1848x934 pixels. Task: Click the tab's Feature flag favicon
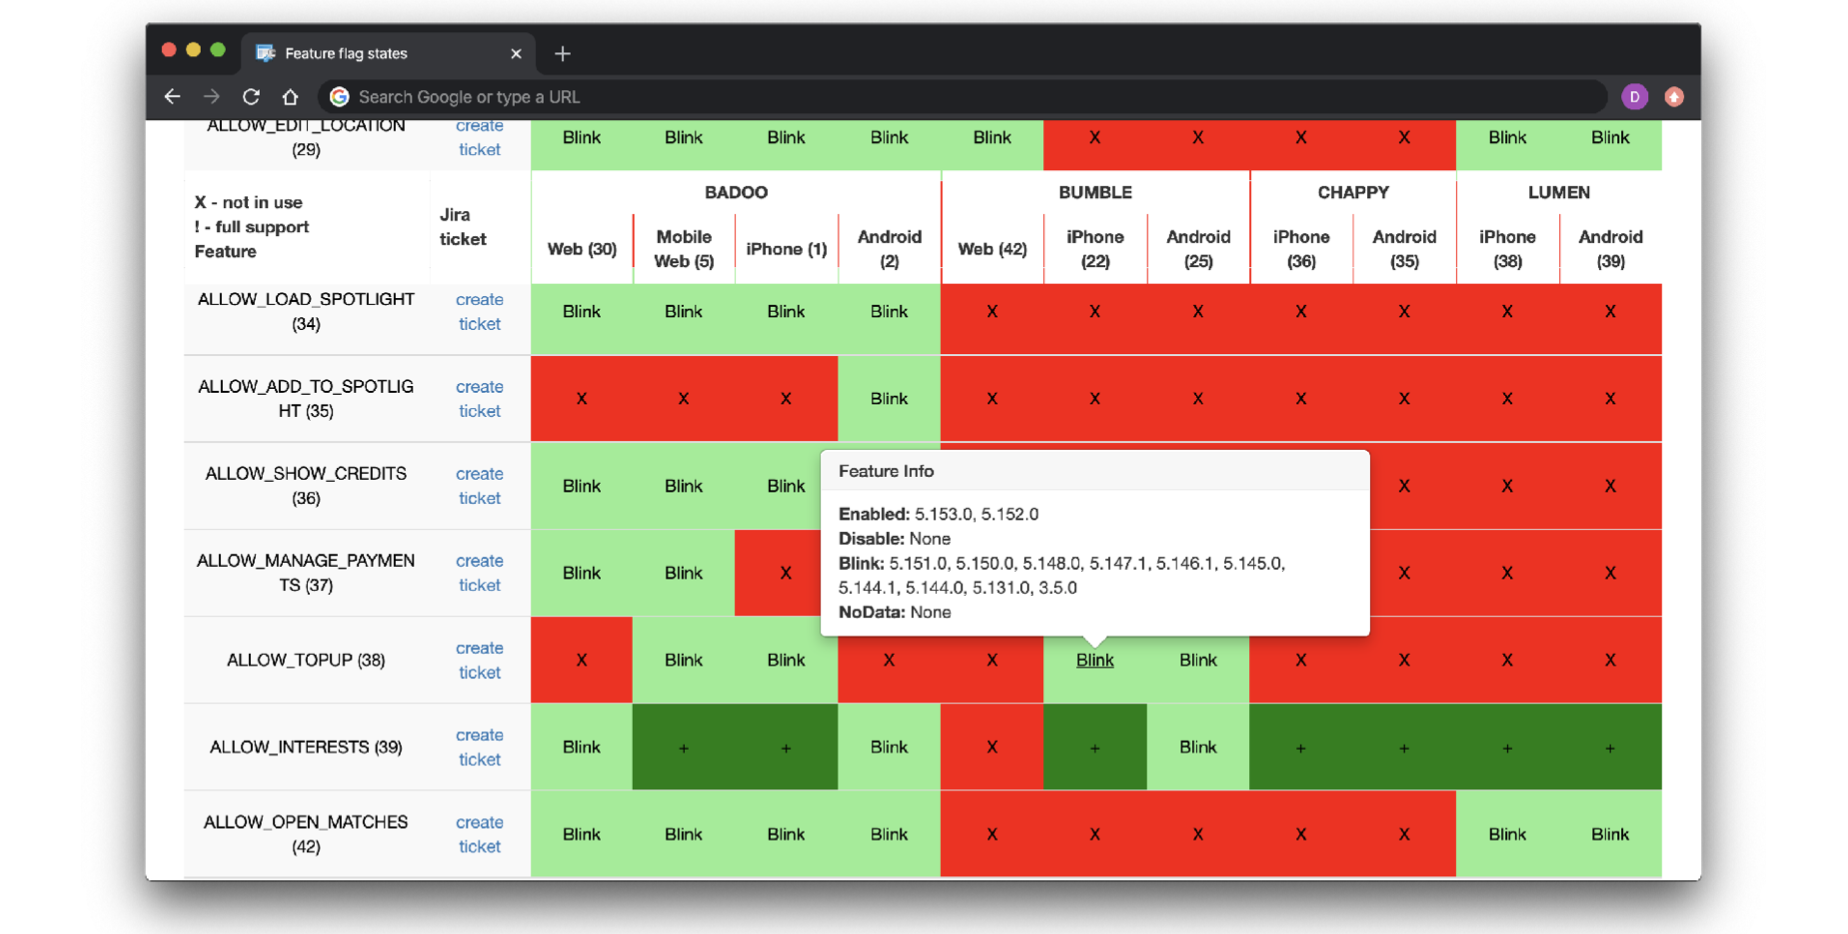pyautogui.click(x=265, y=53)
